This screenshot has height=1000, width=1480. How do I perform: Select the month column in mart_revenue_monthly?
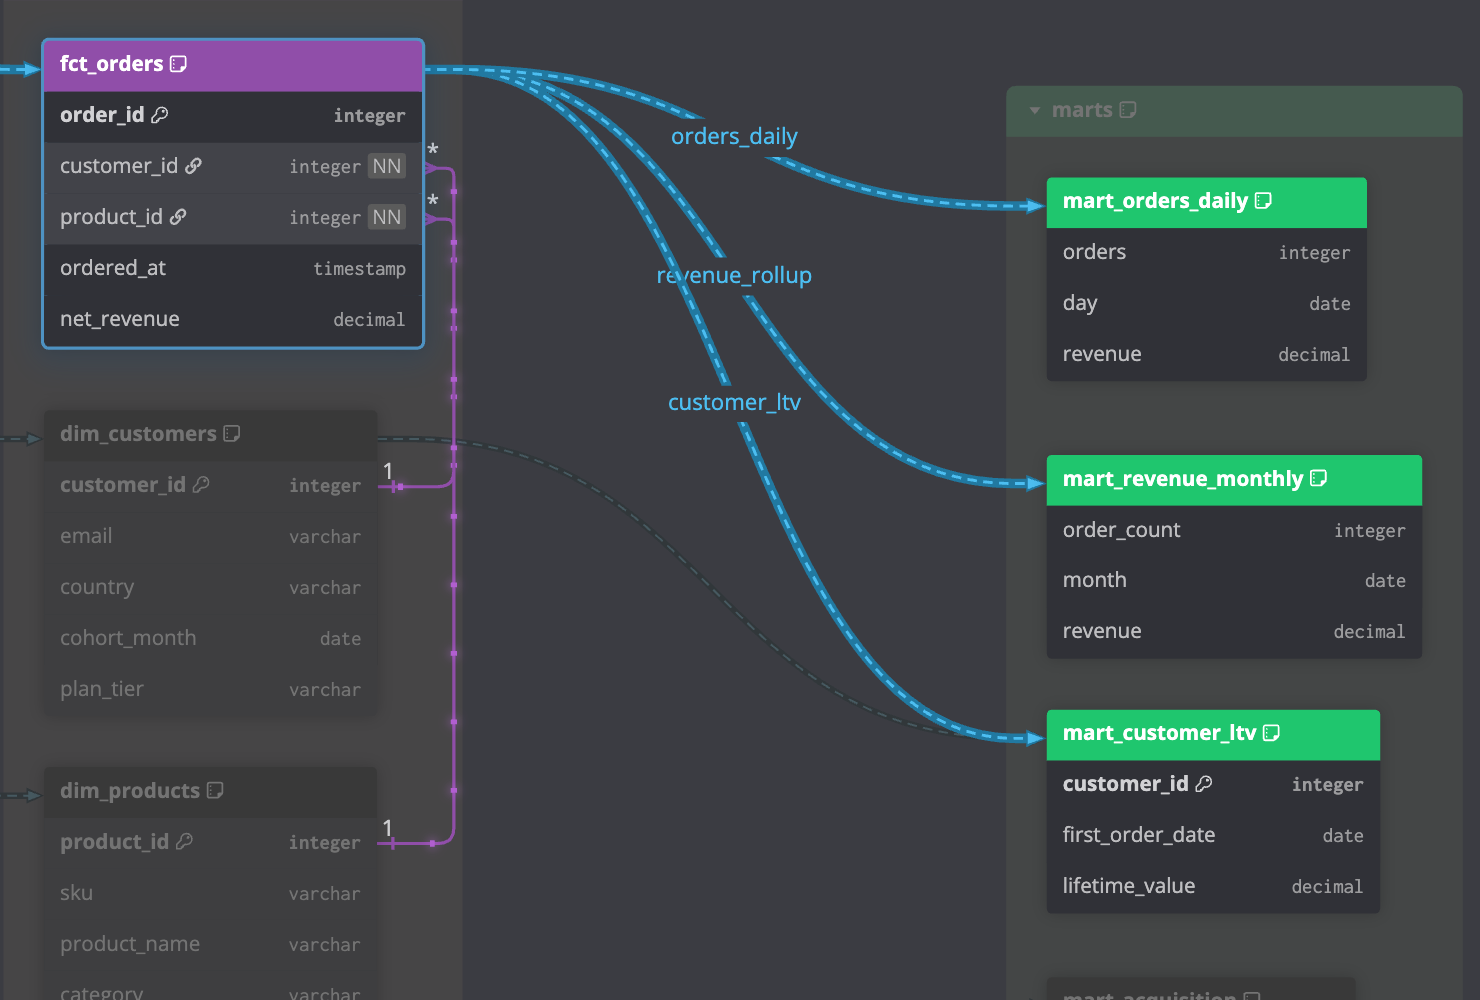pos(1234,581)
